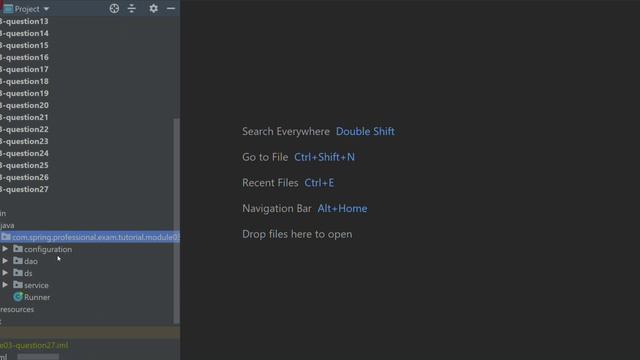Click the configuration folder icon
This screenshot has width=640, height=360.
(18, 249)
